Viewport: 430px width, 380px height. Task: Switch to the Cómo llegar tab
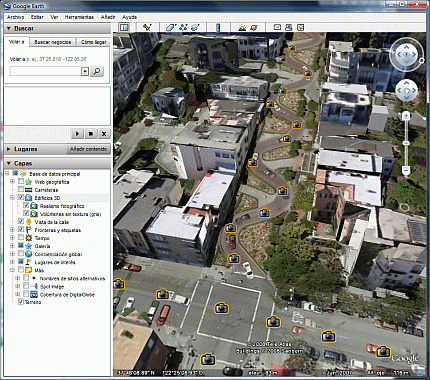pyautogui.click(x=94, y=42)
